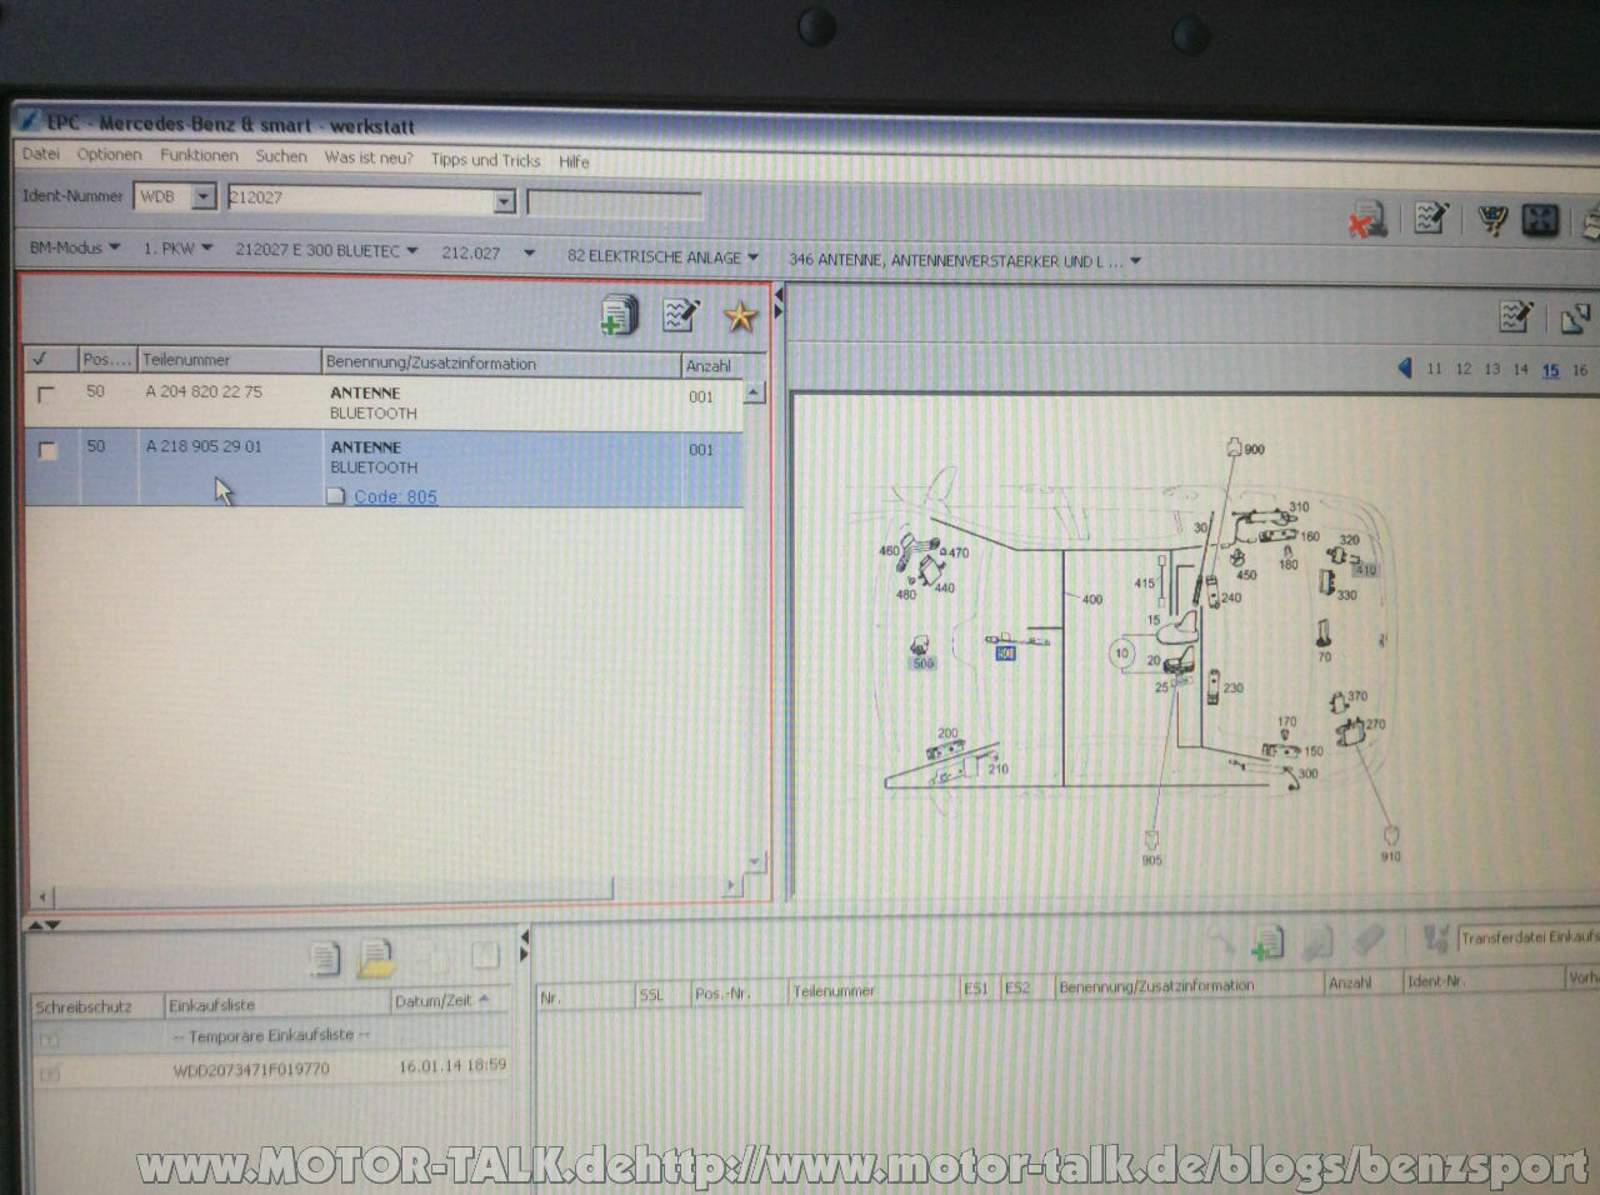The image size is (1600, 1195).
Task: Open the WDB prefix dropdown
Action: 203,196
